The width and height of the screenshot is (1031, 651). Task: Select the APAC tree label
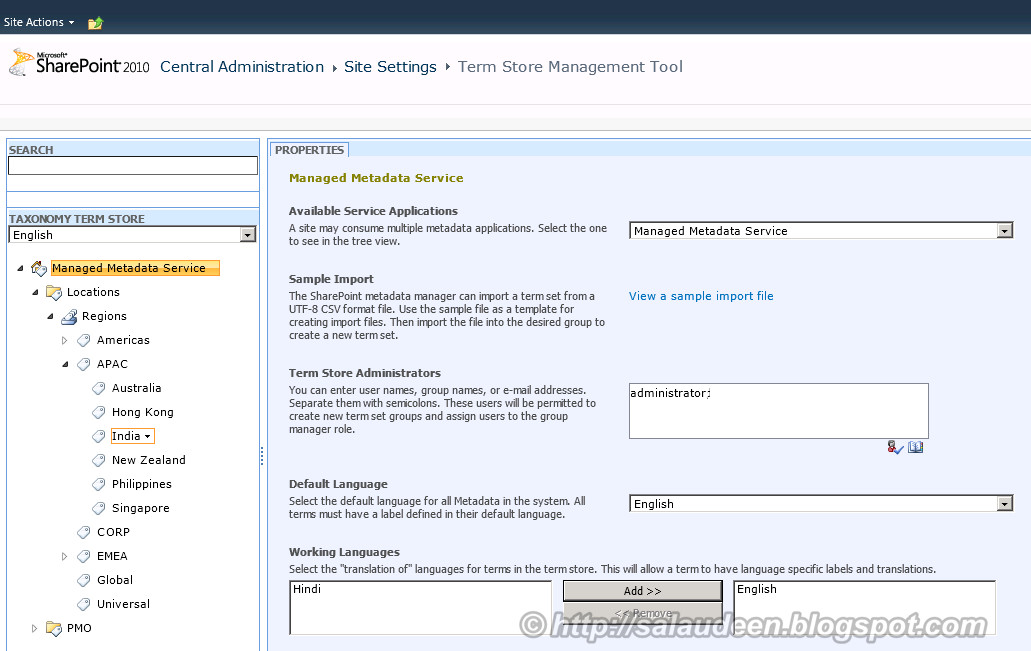112,364
